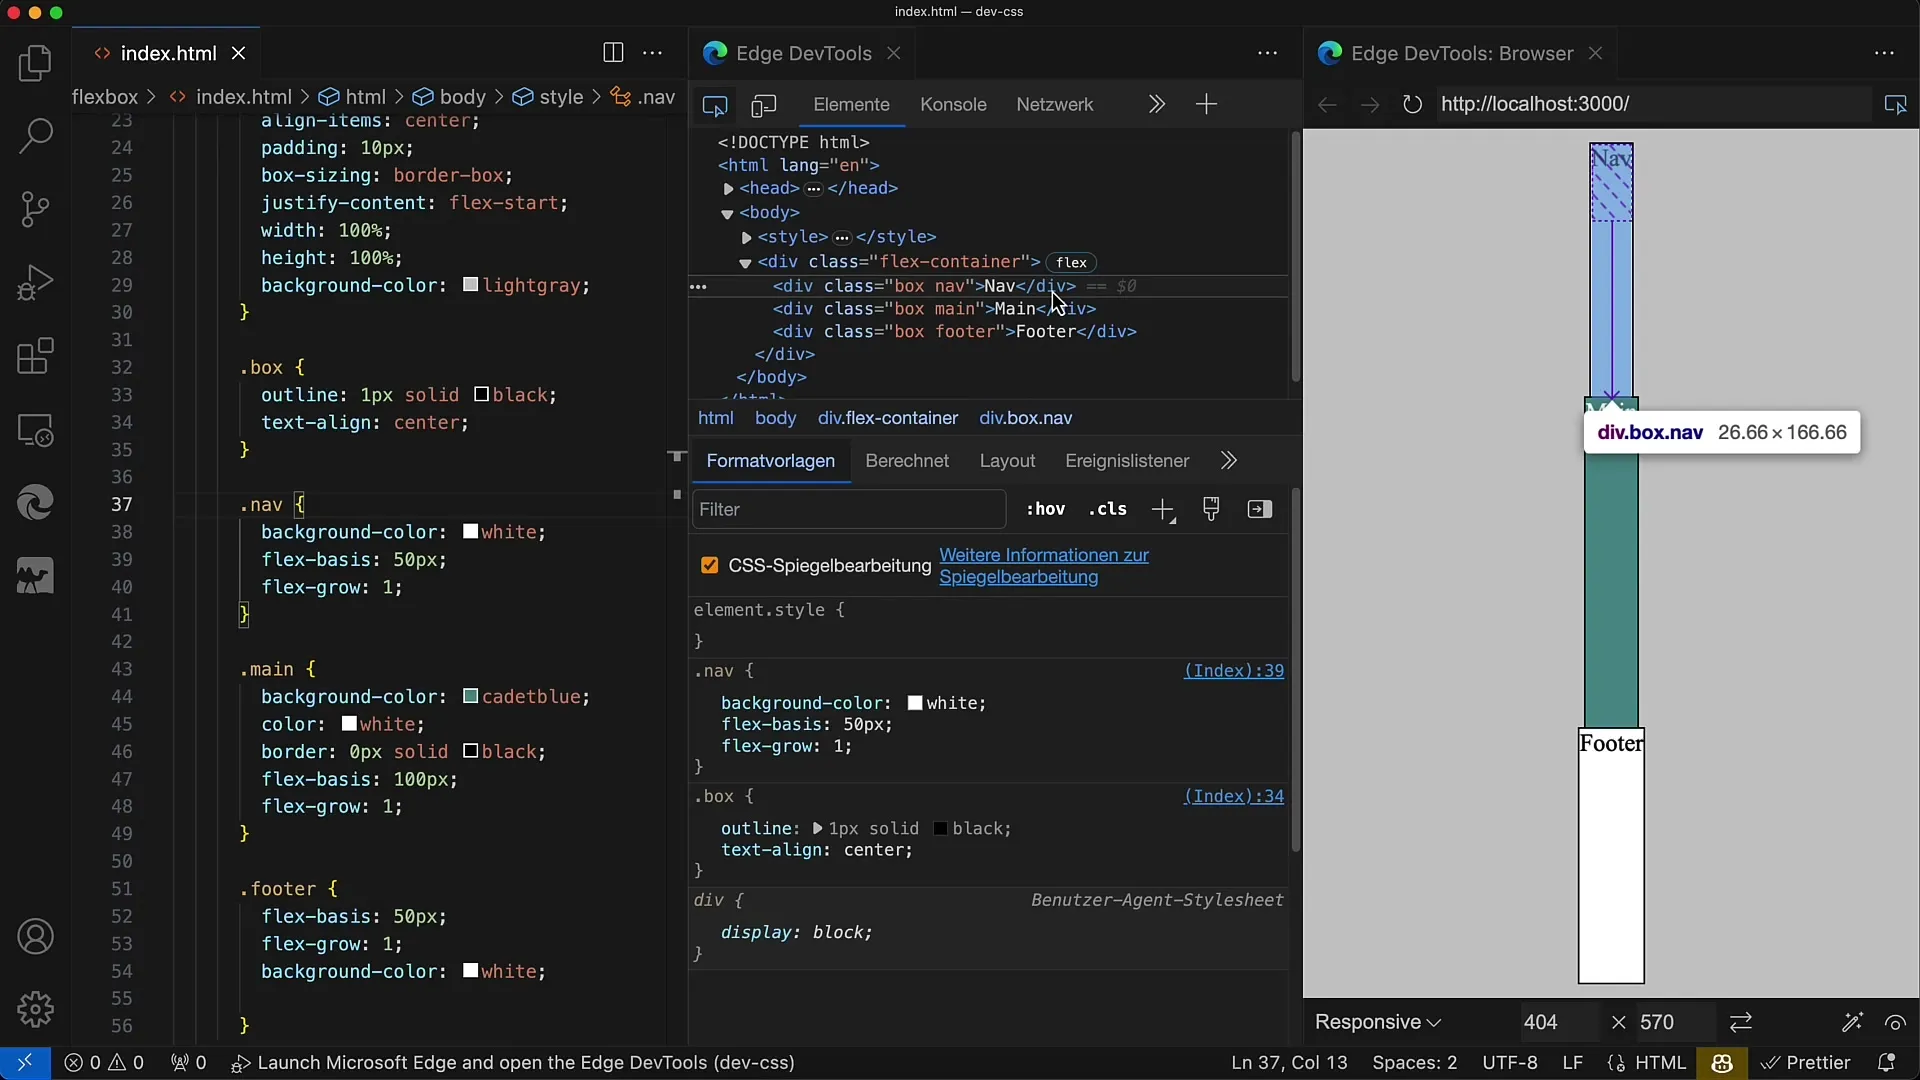
Task: Split the editor to the right
Action: pos(613,53)
